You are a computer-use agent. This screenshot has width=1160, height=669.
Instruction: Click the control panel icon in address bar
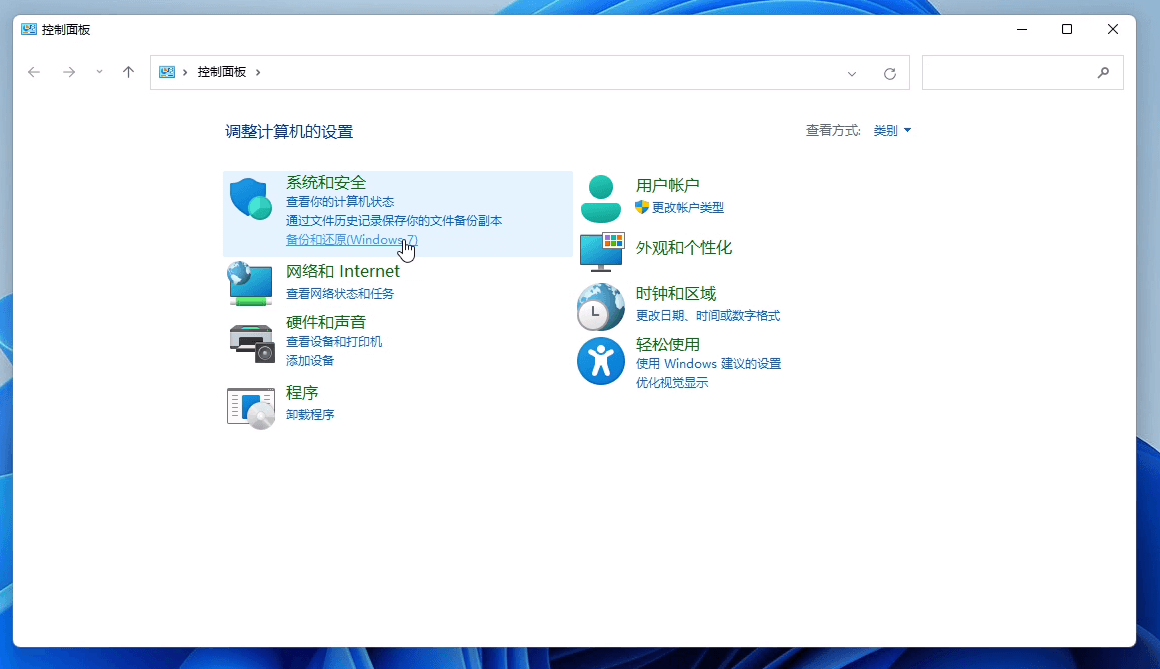[x=167, y=72]
